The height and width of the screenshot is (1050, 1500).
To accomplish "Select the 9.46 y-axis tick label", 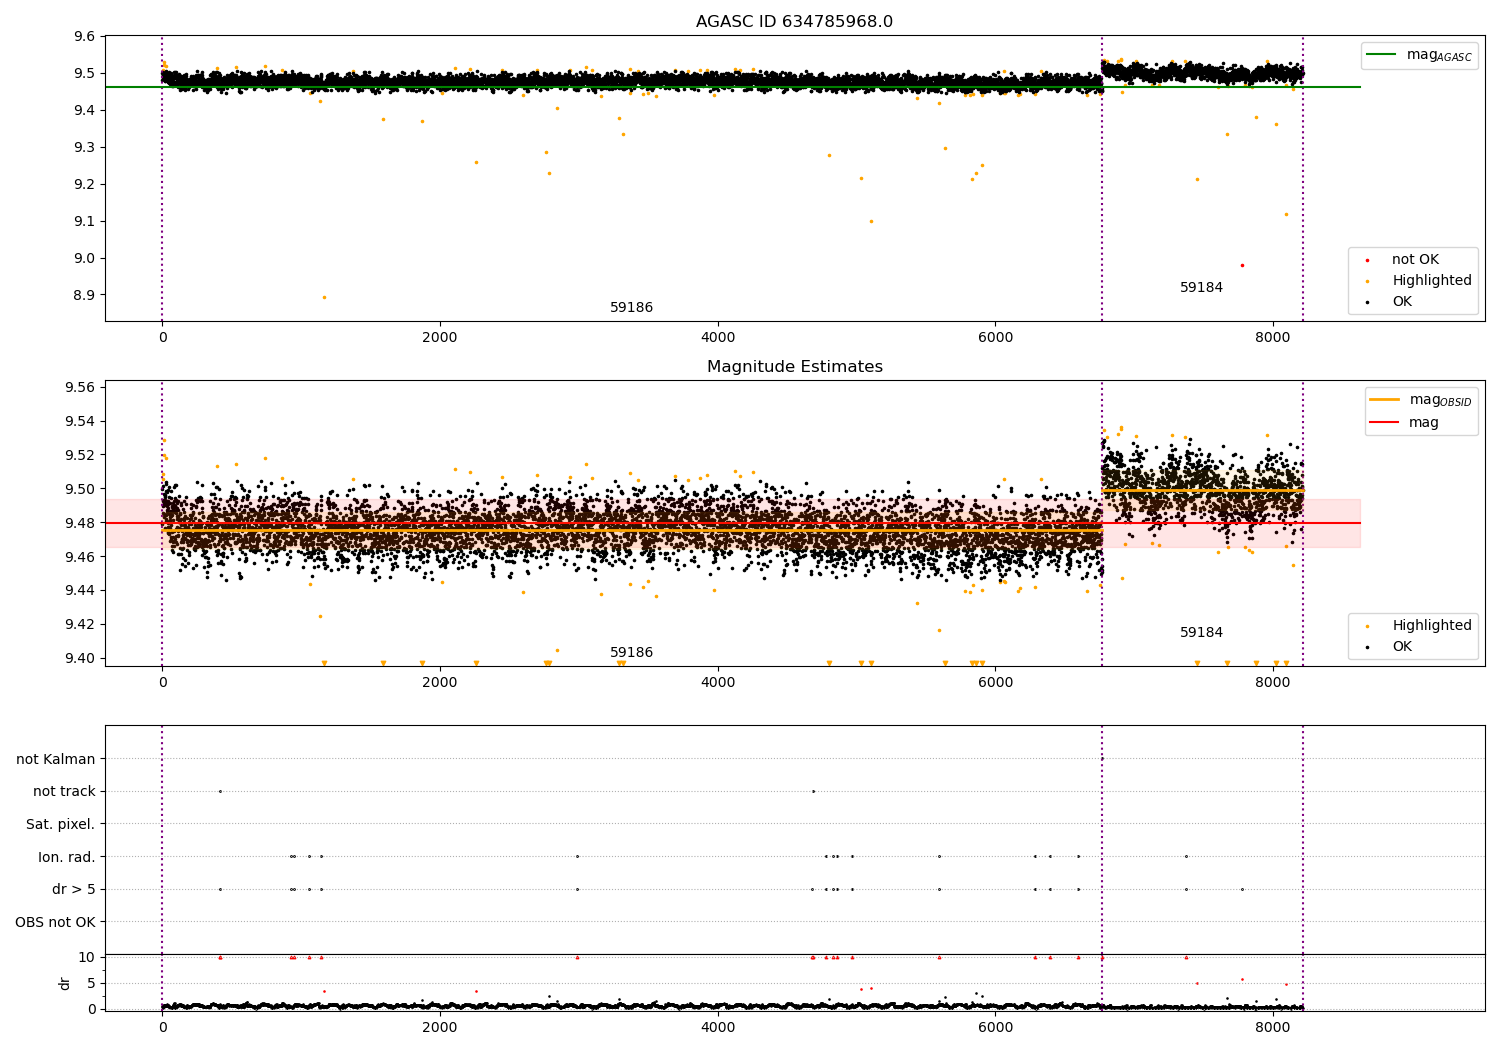I will [81, 558].
